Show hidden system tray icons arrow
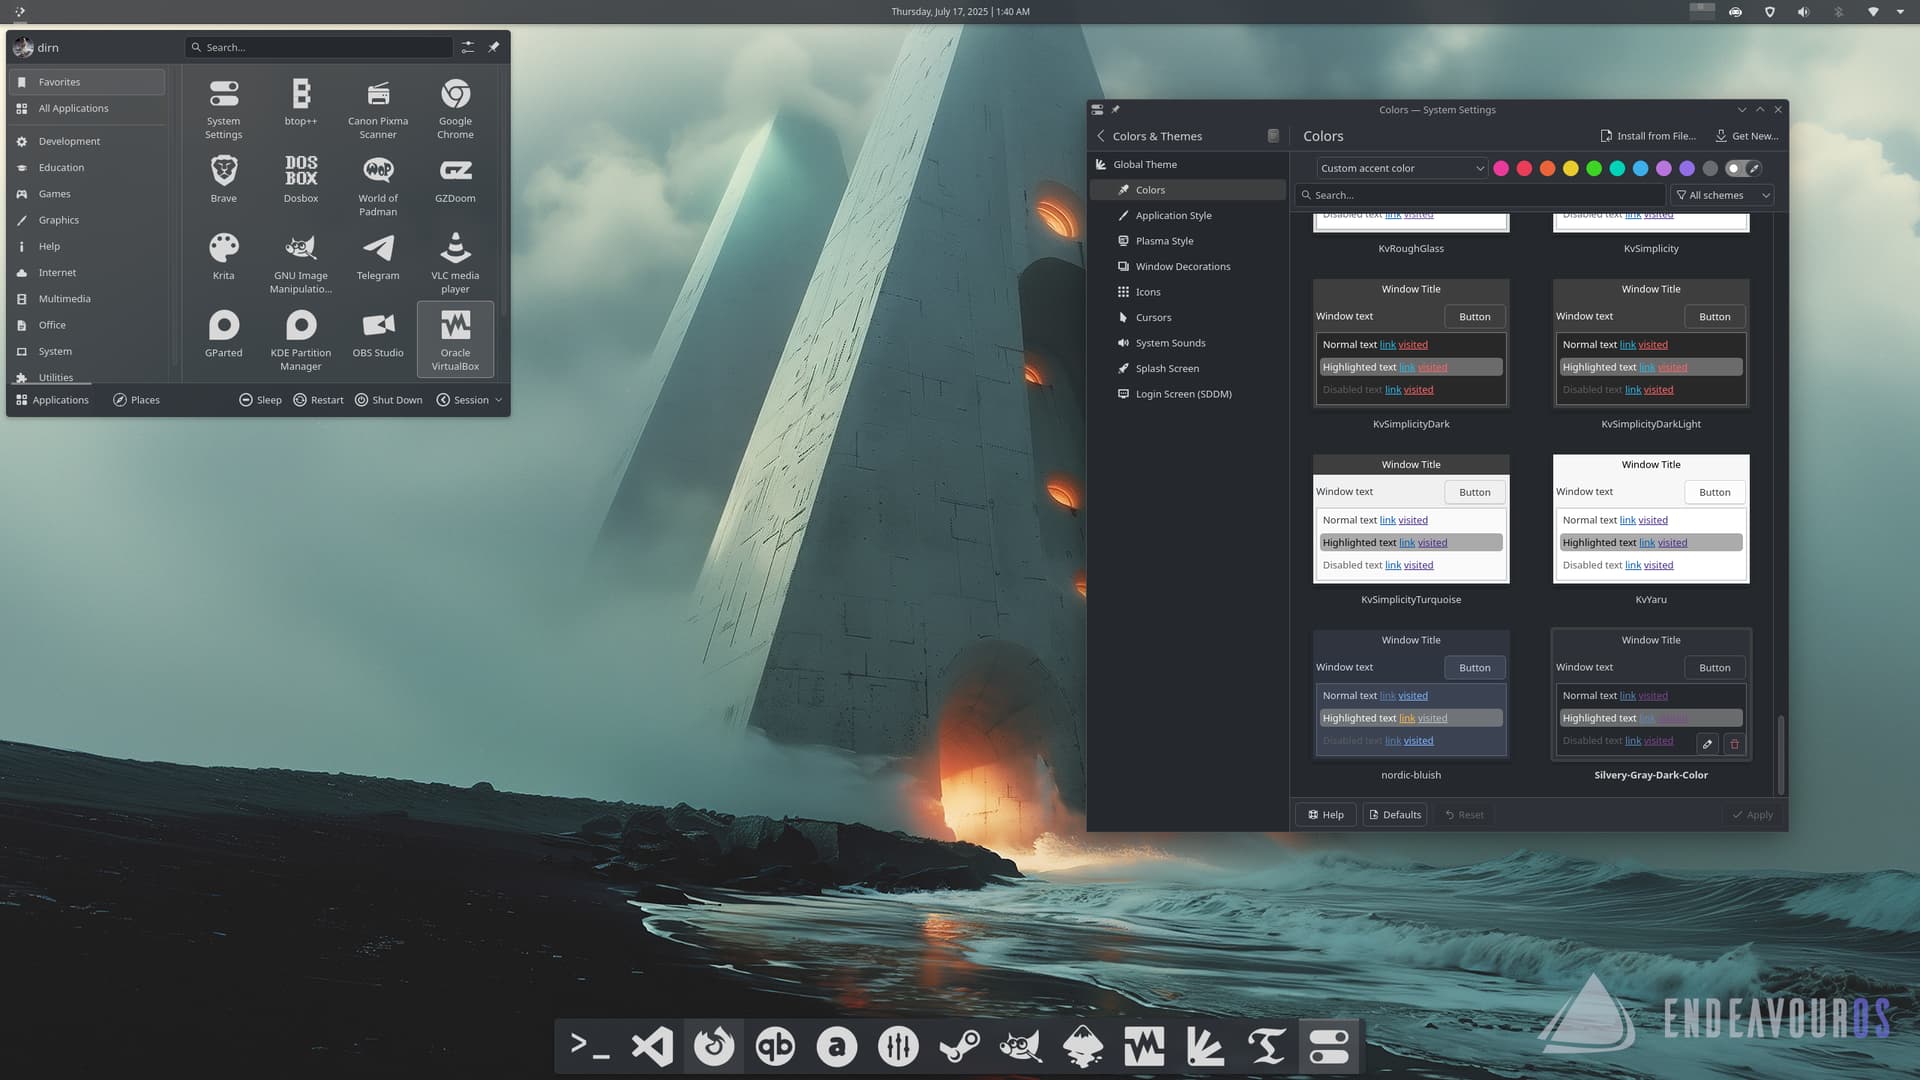The image size is (1920, 1080). point(1900,12)
